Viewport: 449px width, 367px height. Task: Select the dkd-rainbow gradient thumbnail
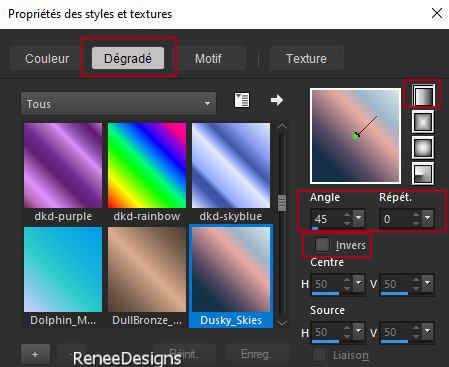click(x=147, y=165)
